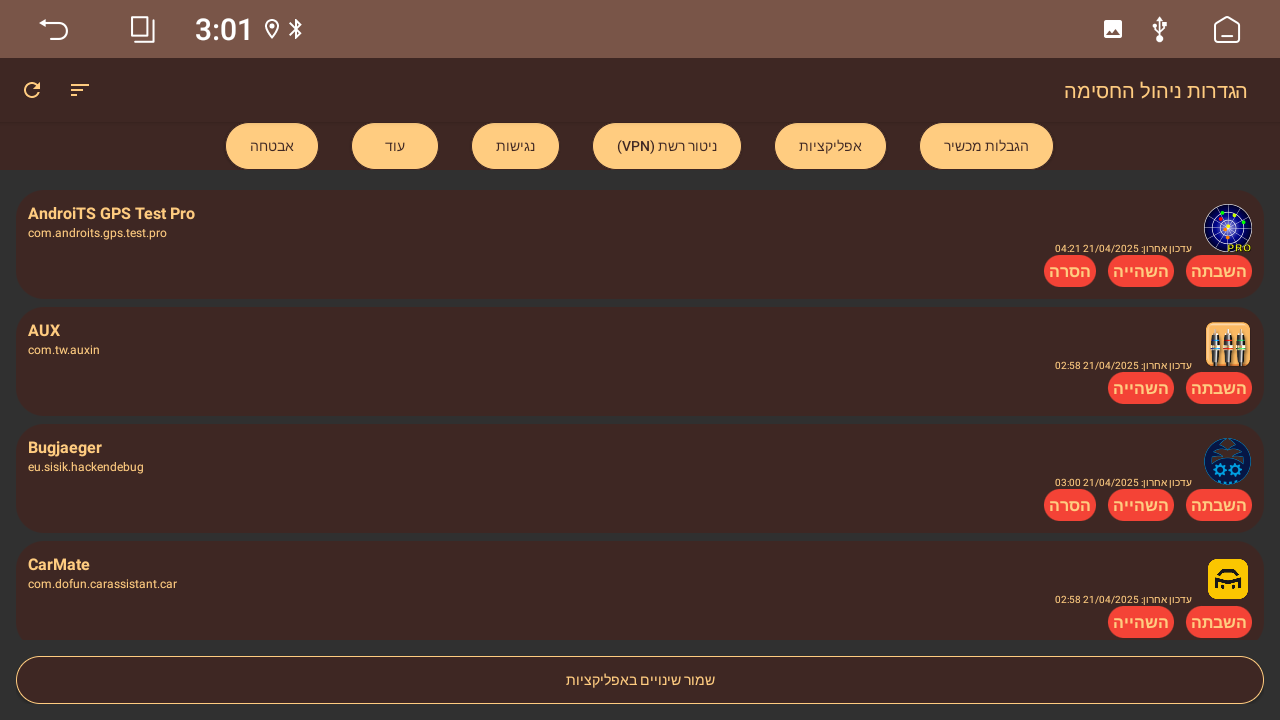Suspend CarMate with השהייה
This screenshot has height=720, width=1280.
tap(1141, 622)
